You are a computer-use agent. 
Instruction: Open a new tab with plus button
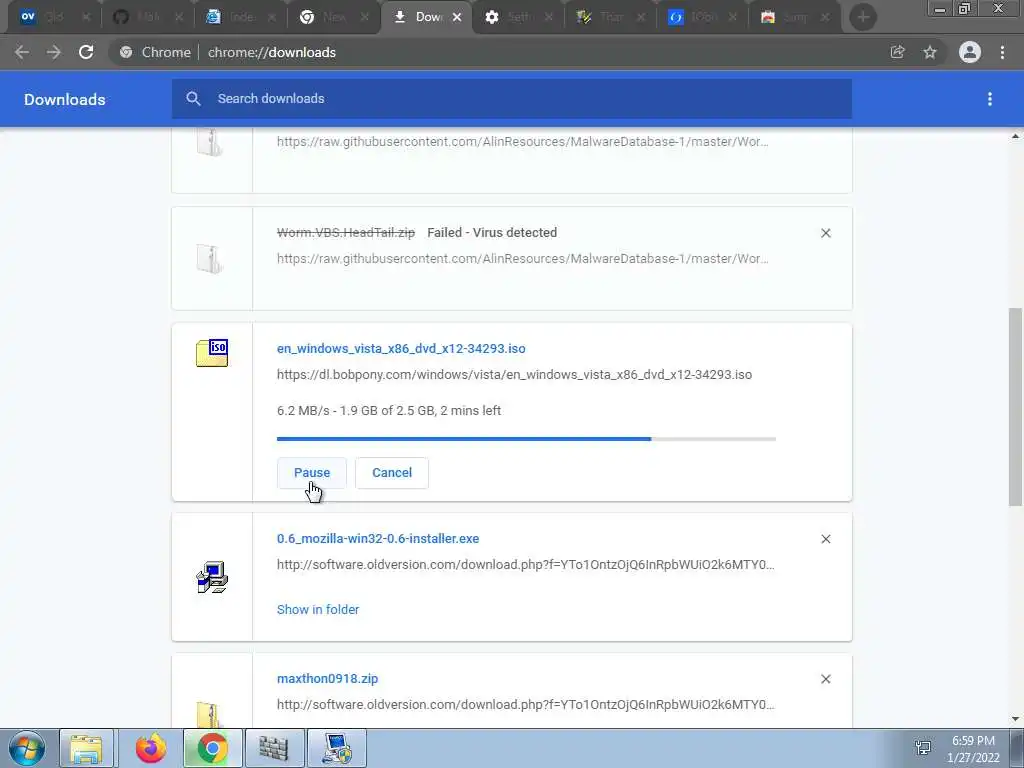[863, 17]
